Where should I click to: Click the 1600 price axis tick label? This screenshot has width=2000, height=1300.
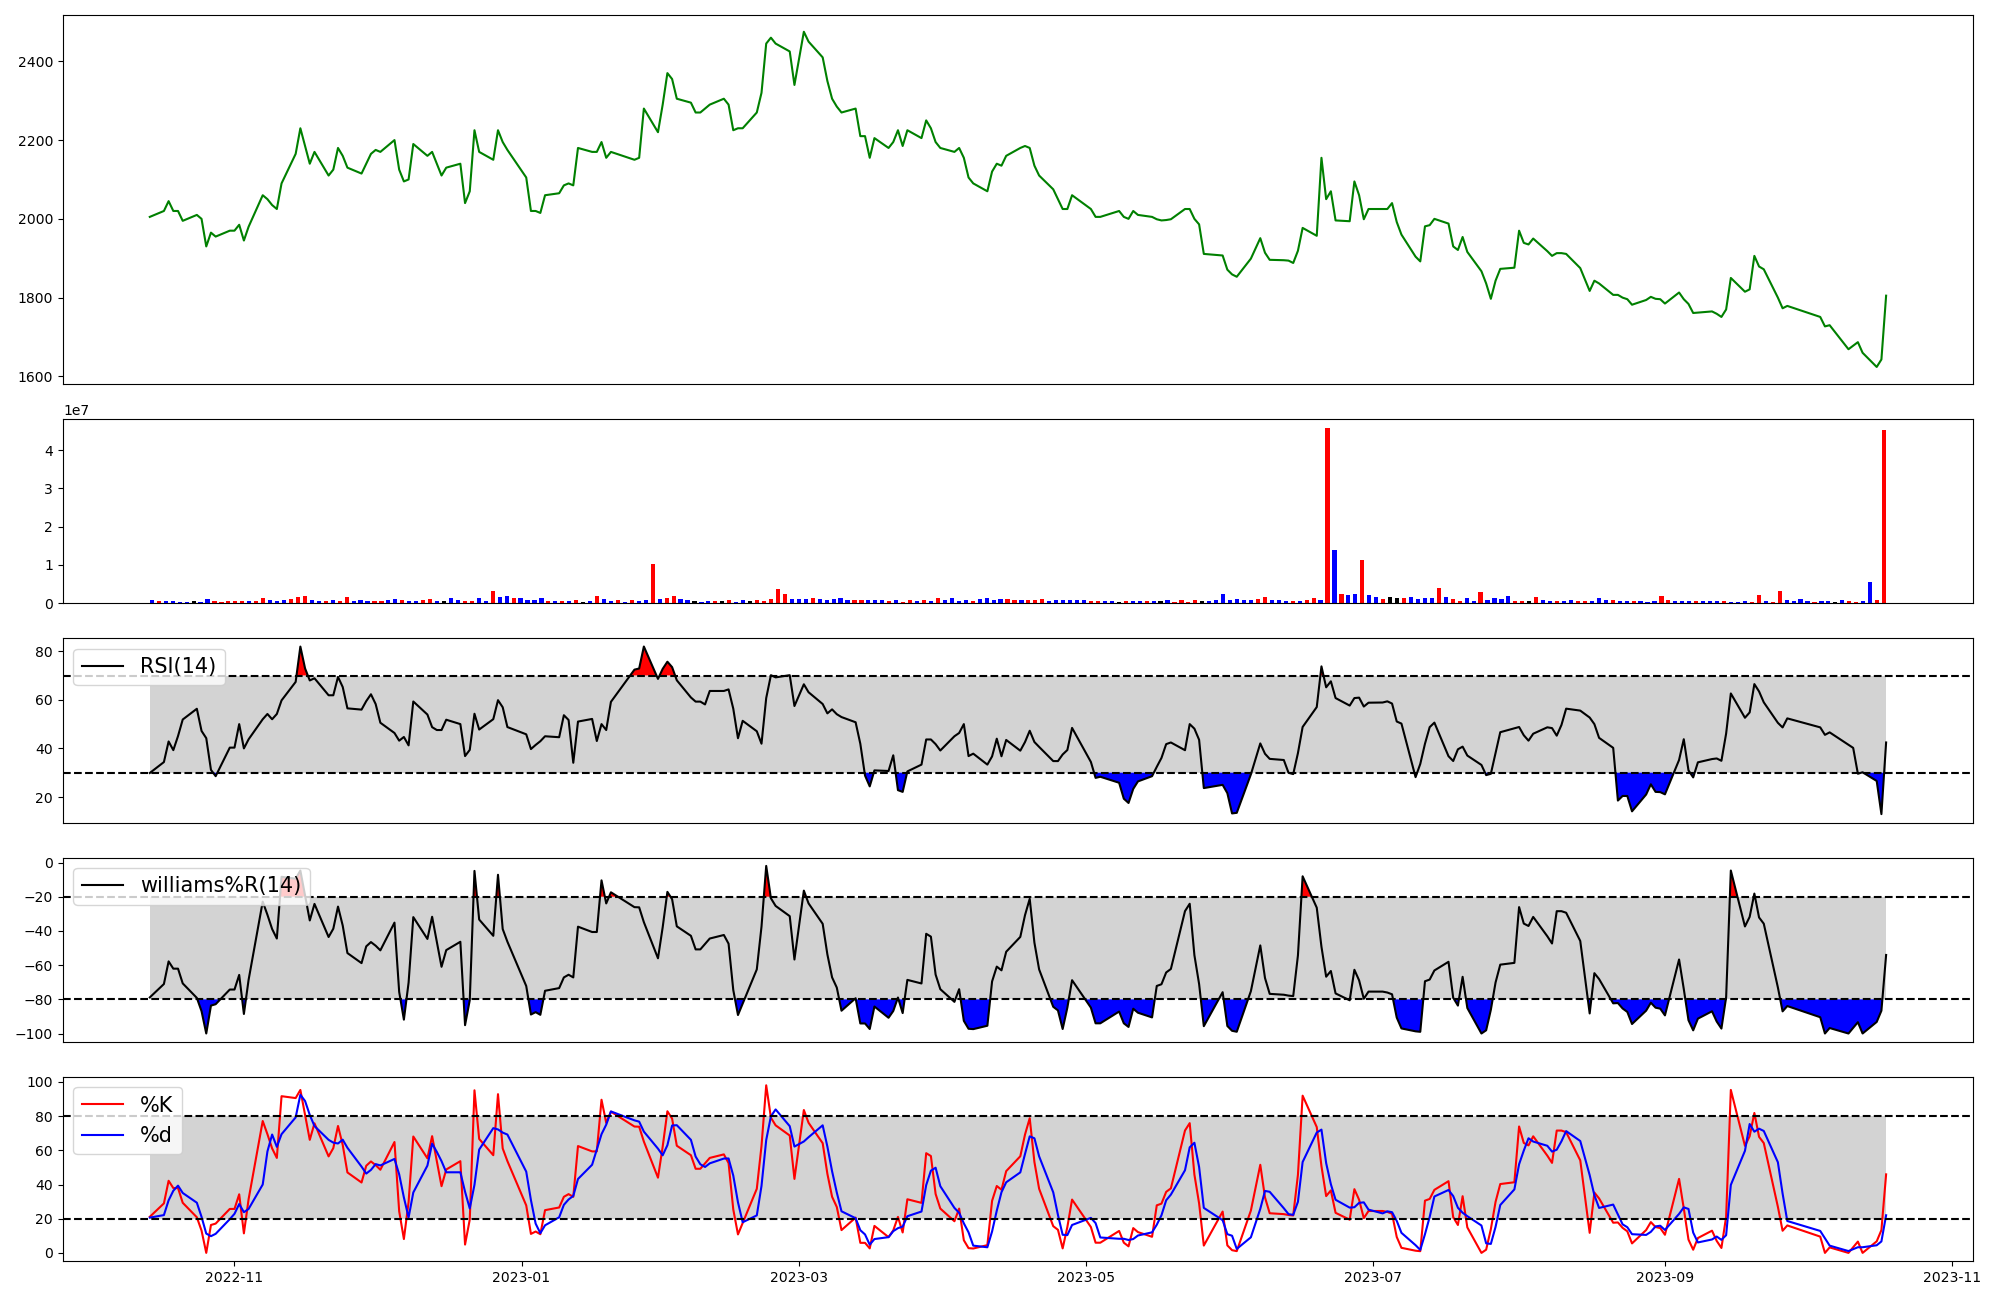click(x=35, y=377)
